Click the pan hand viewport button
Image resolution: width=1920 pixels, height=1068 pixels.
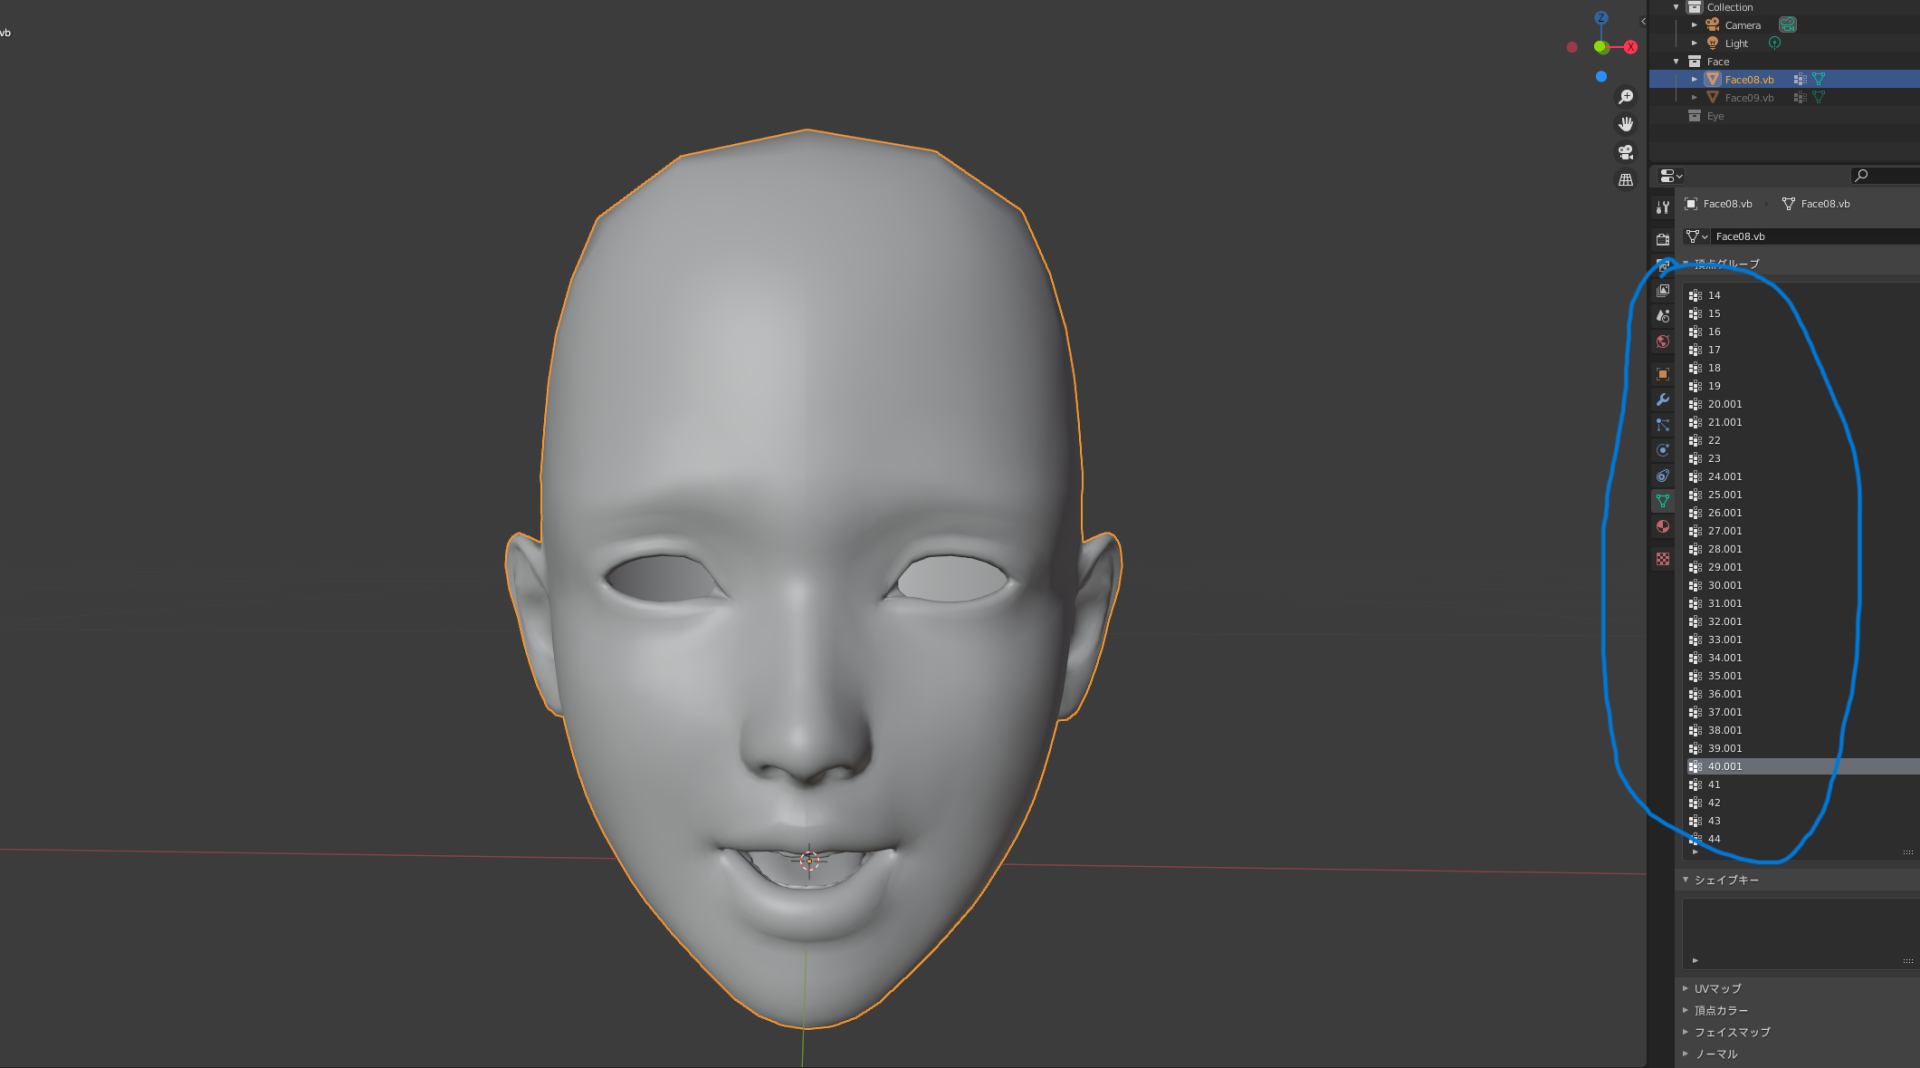click(1626, 124)
